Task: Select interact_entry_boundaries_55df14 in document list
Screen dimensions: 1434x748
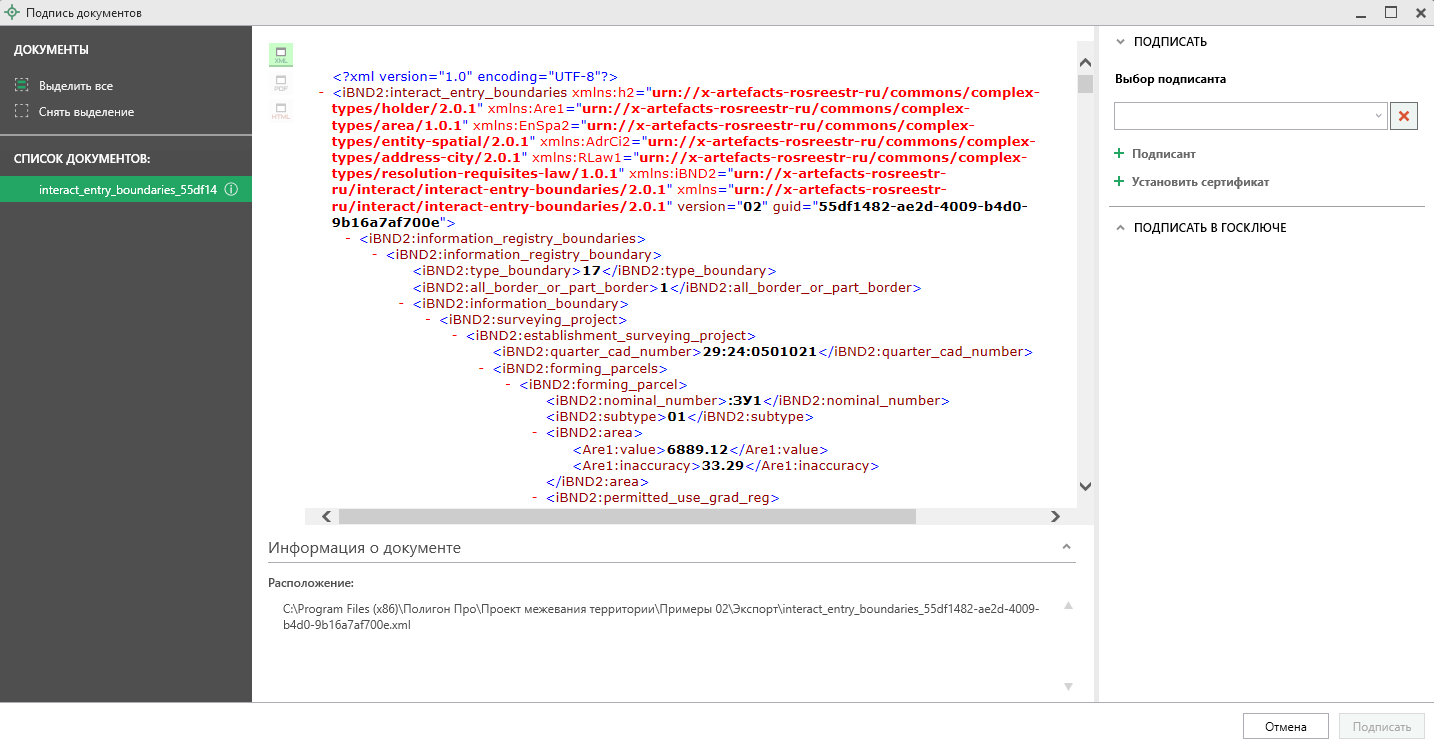Action: click(x=127, y=189)
